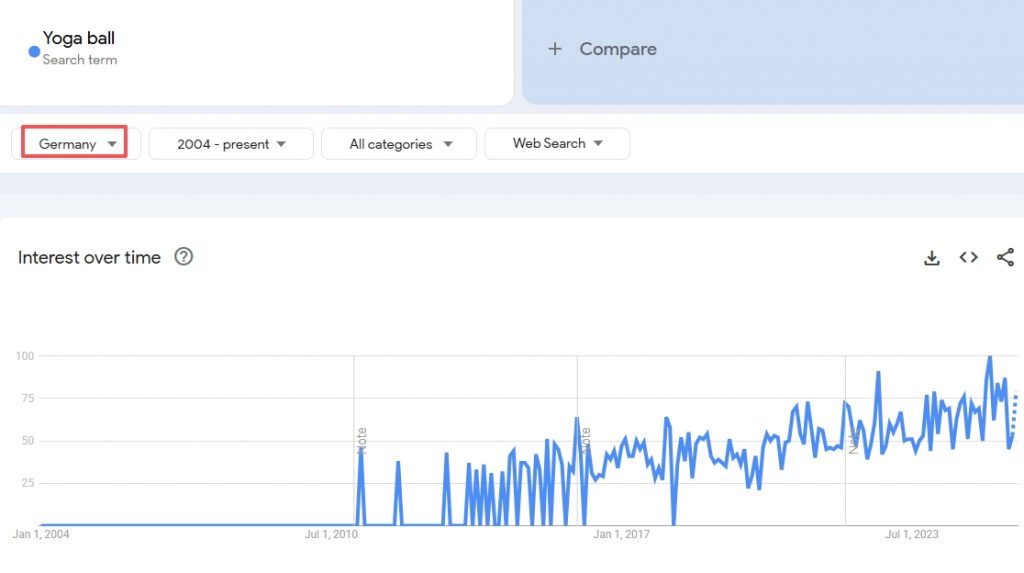The height and width of the screenshot is (573, 1024).
Task: Share the Interest over time chart
Action: point(1005,258)
